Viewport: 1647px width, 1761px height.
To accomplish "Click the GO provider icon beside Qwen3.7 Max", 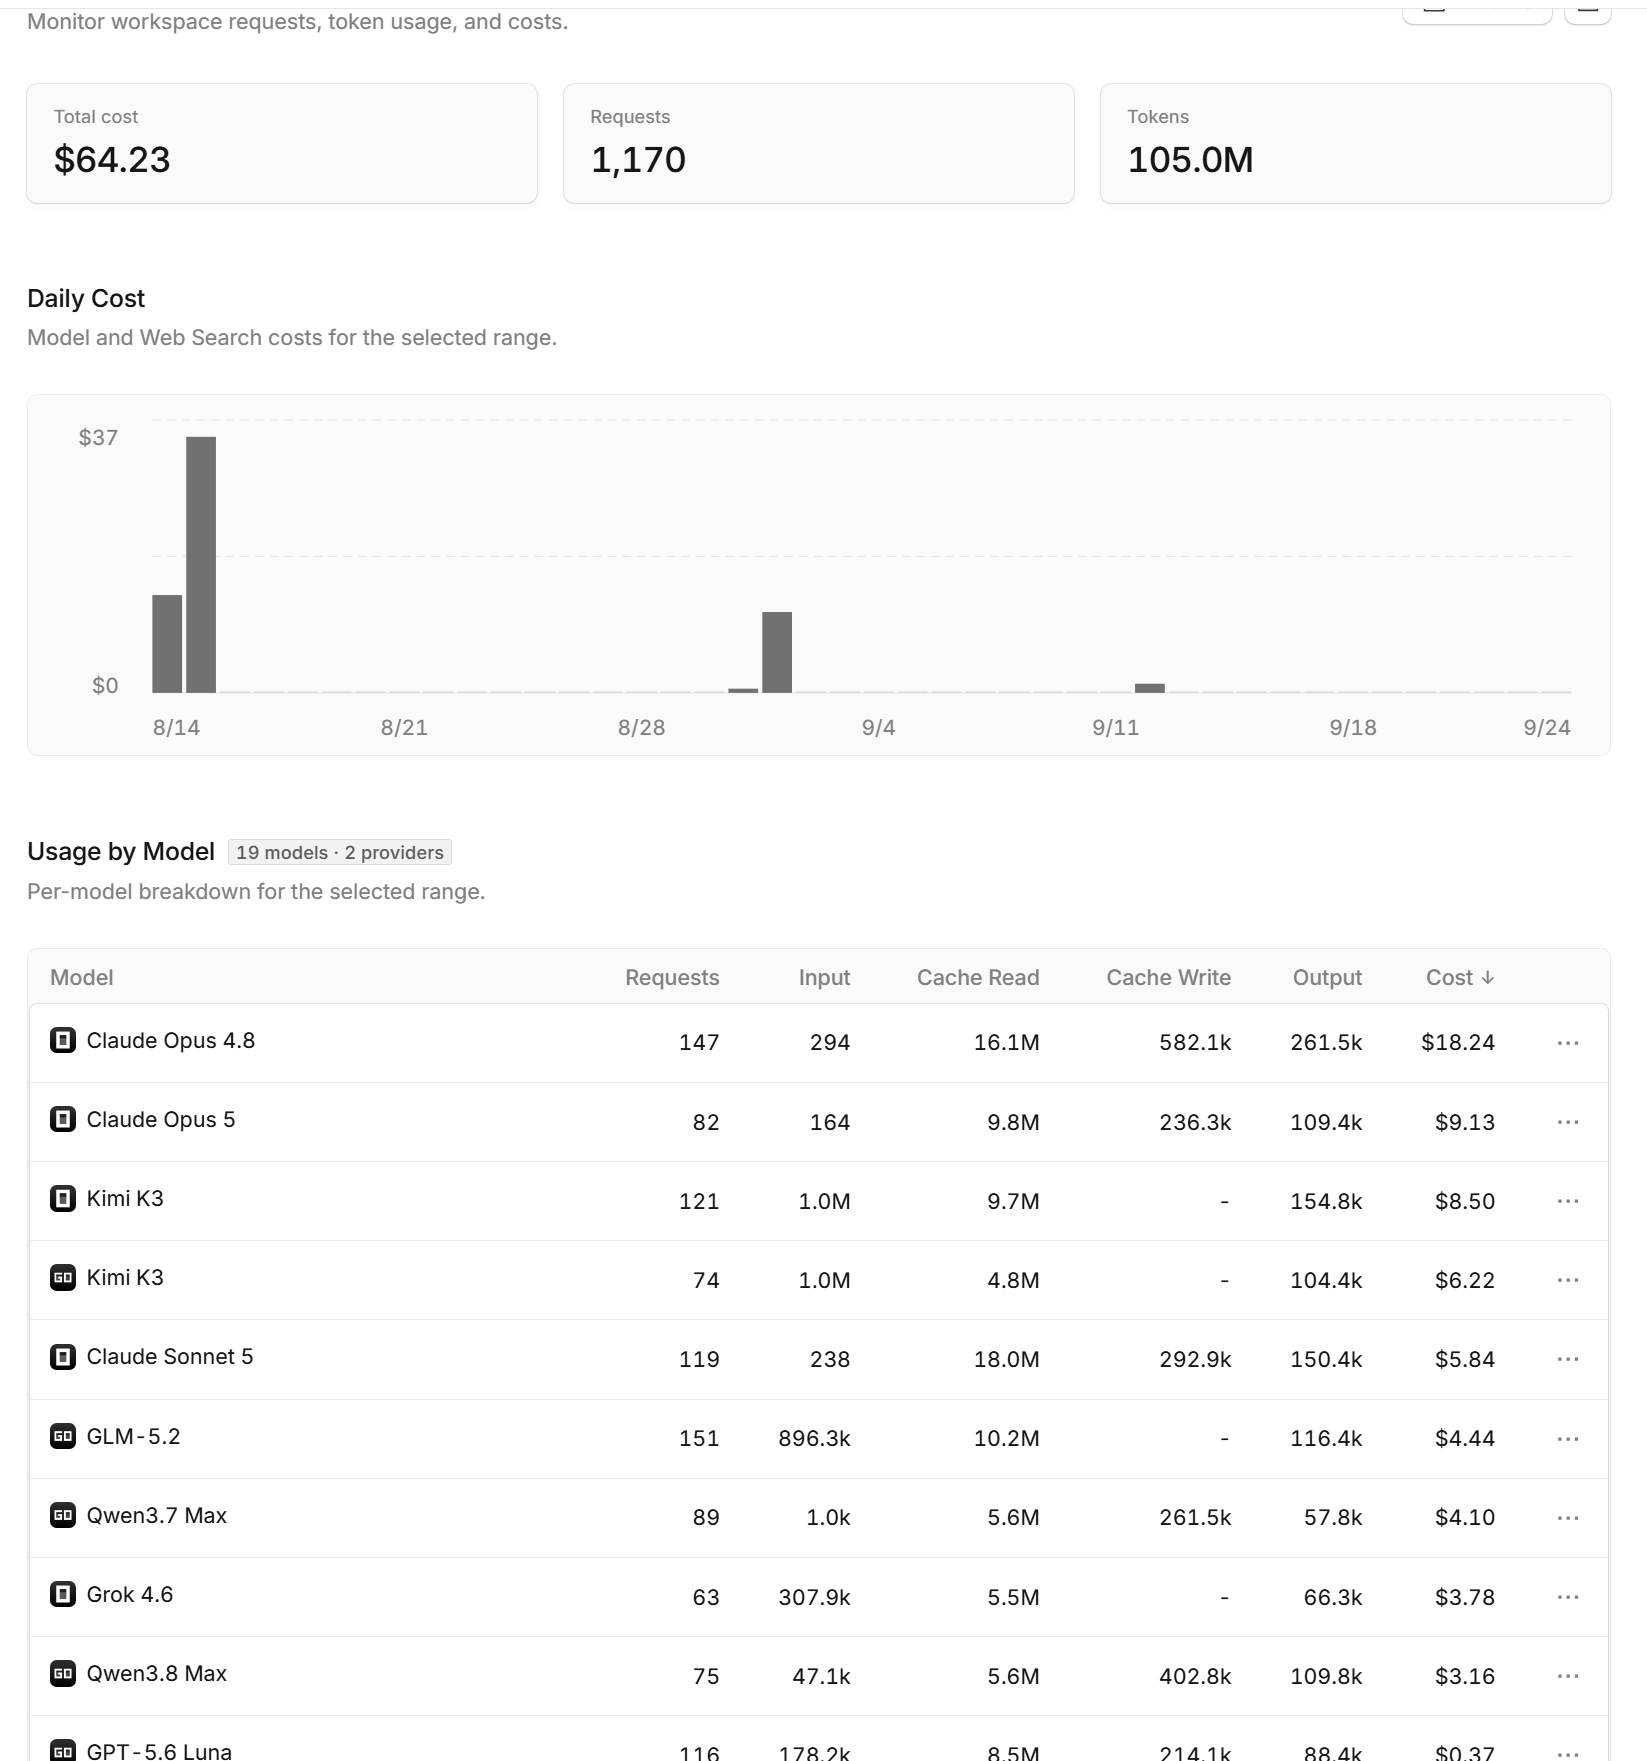I will (x=63, y=1515).
